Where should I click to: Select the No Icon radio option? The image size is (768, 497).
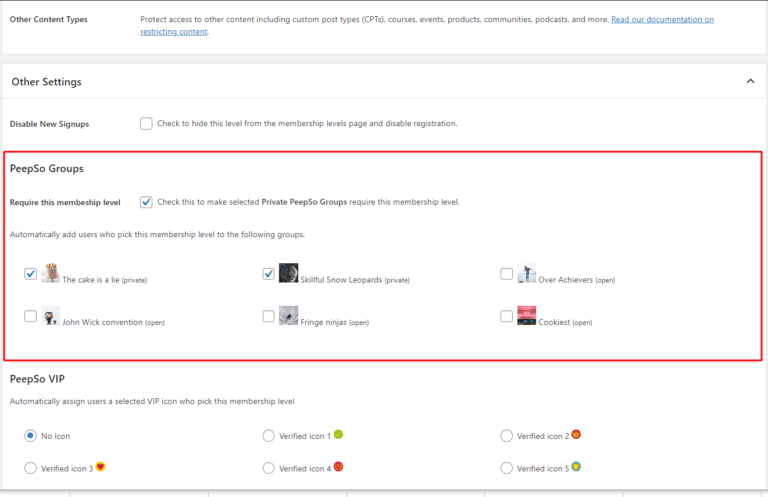click(31, 436)
